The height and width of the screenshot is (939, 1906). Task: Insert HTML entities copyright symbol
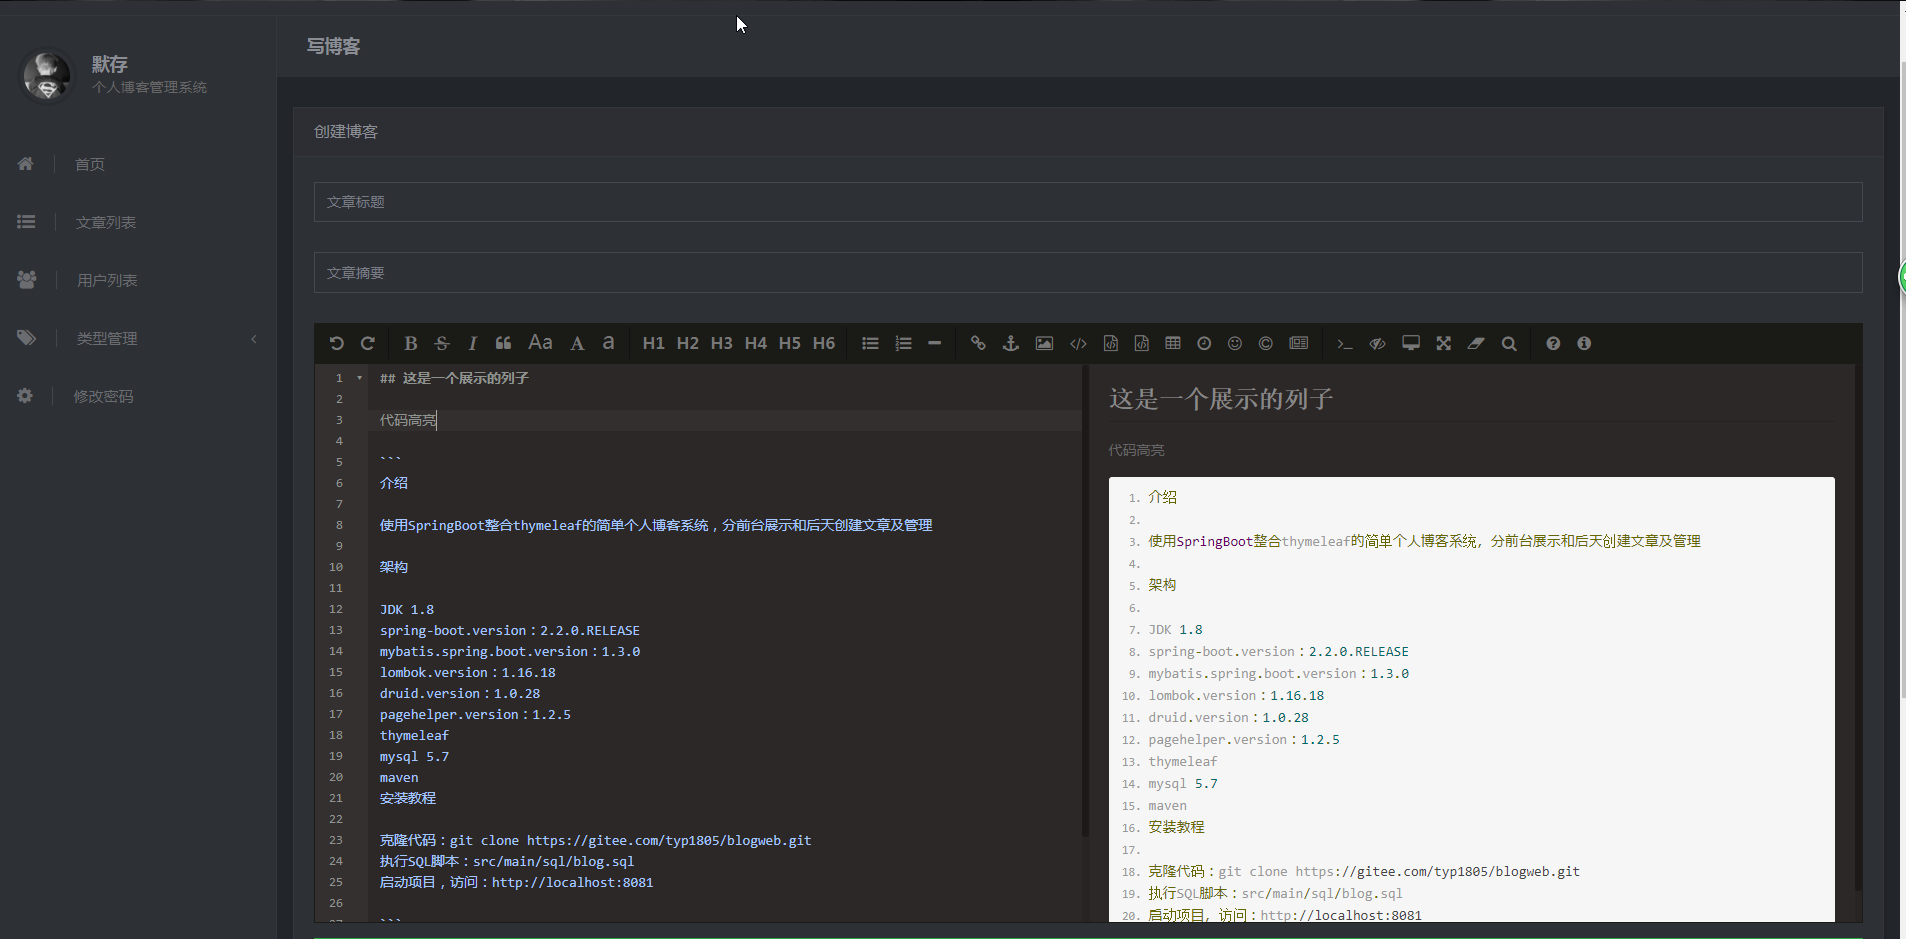tap(1266, 343)
